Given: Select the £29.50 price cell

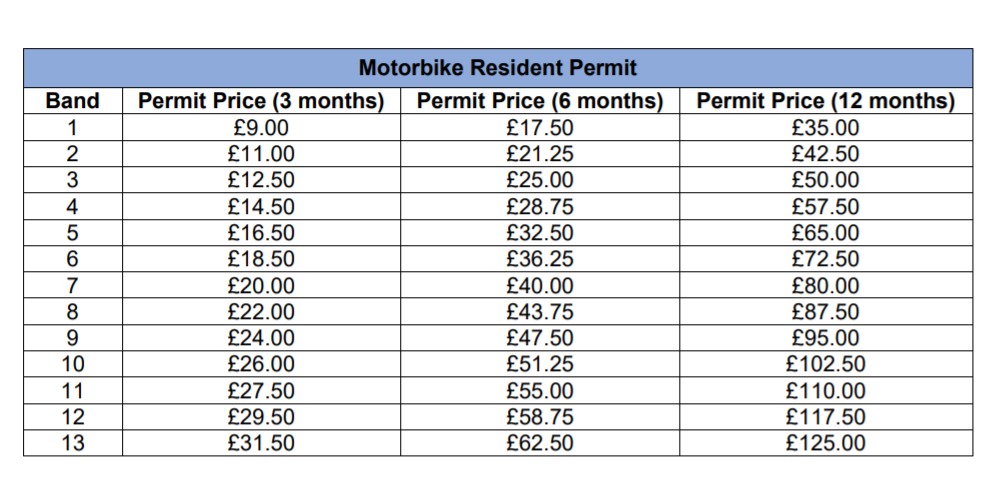Looking at the screenshot, I should tap(261, 417).
